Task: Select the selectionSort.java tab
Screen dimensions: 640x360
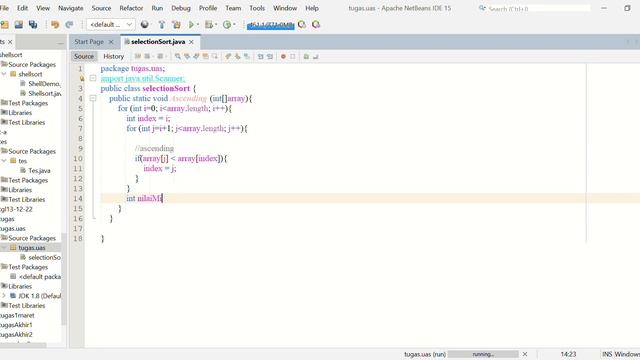Action: tap(158, 42)
